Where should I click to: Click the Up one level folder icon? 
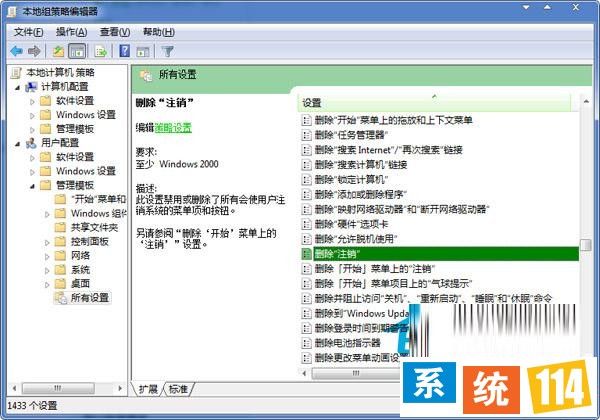click(x=58, y=51)
